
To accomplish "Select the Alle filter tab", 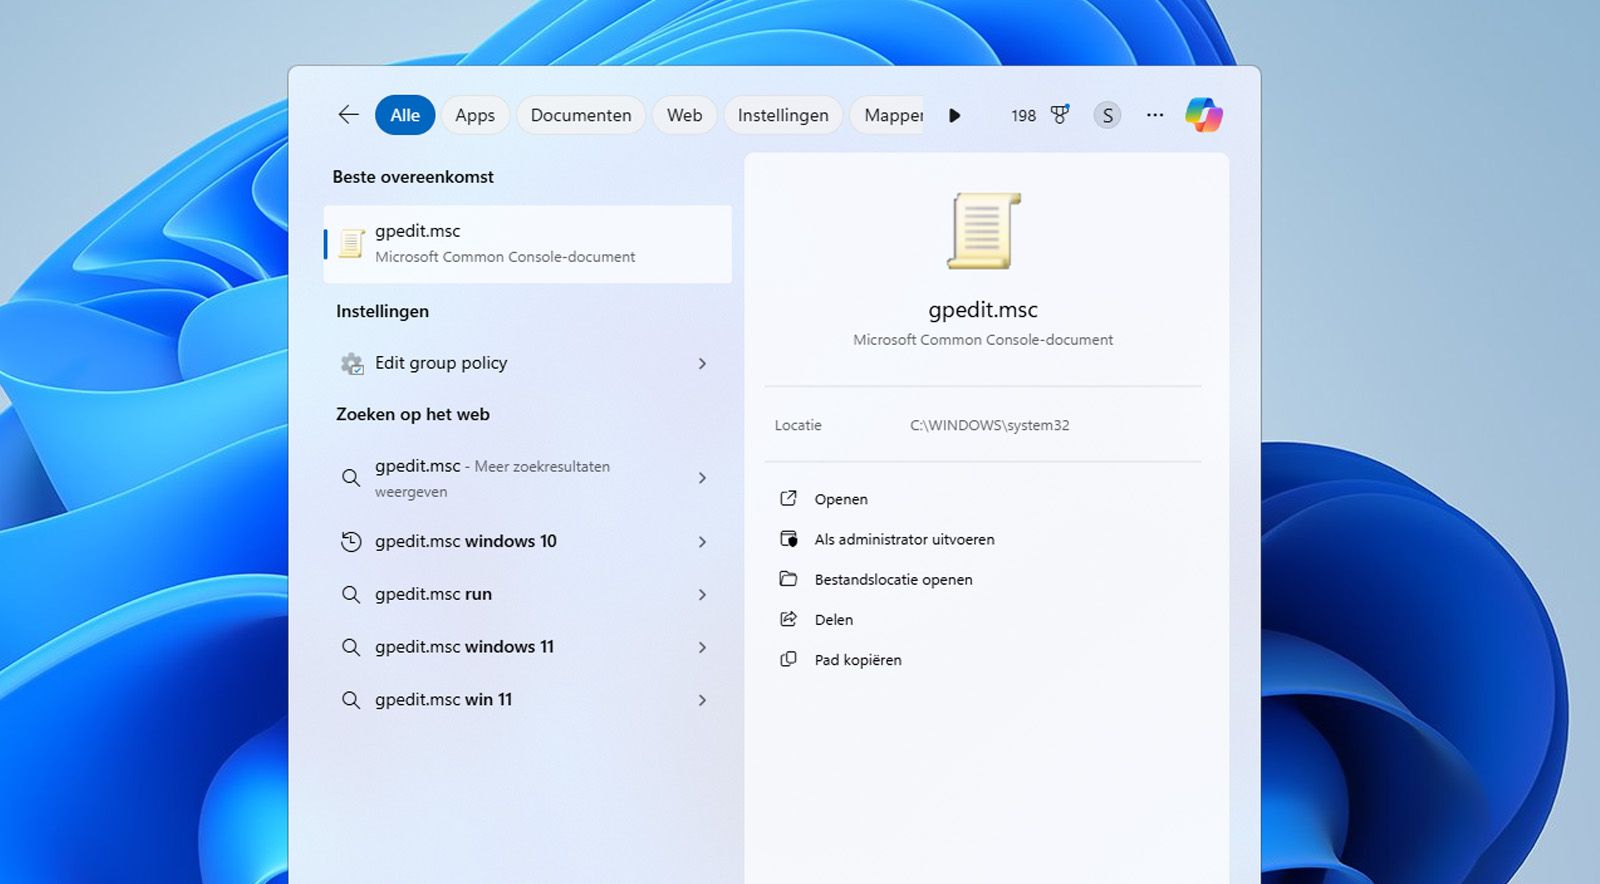I will [405, 115].
